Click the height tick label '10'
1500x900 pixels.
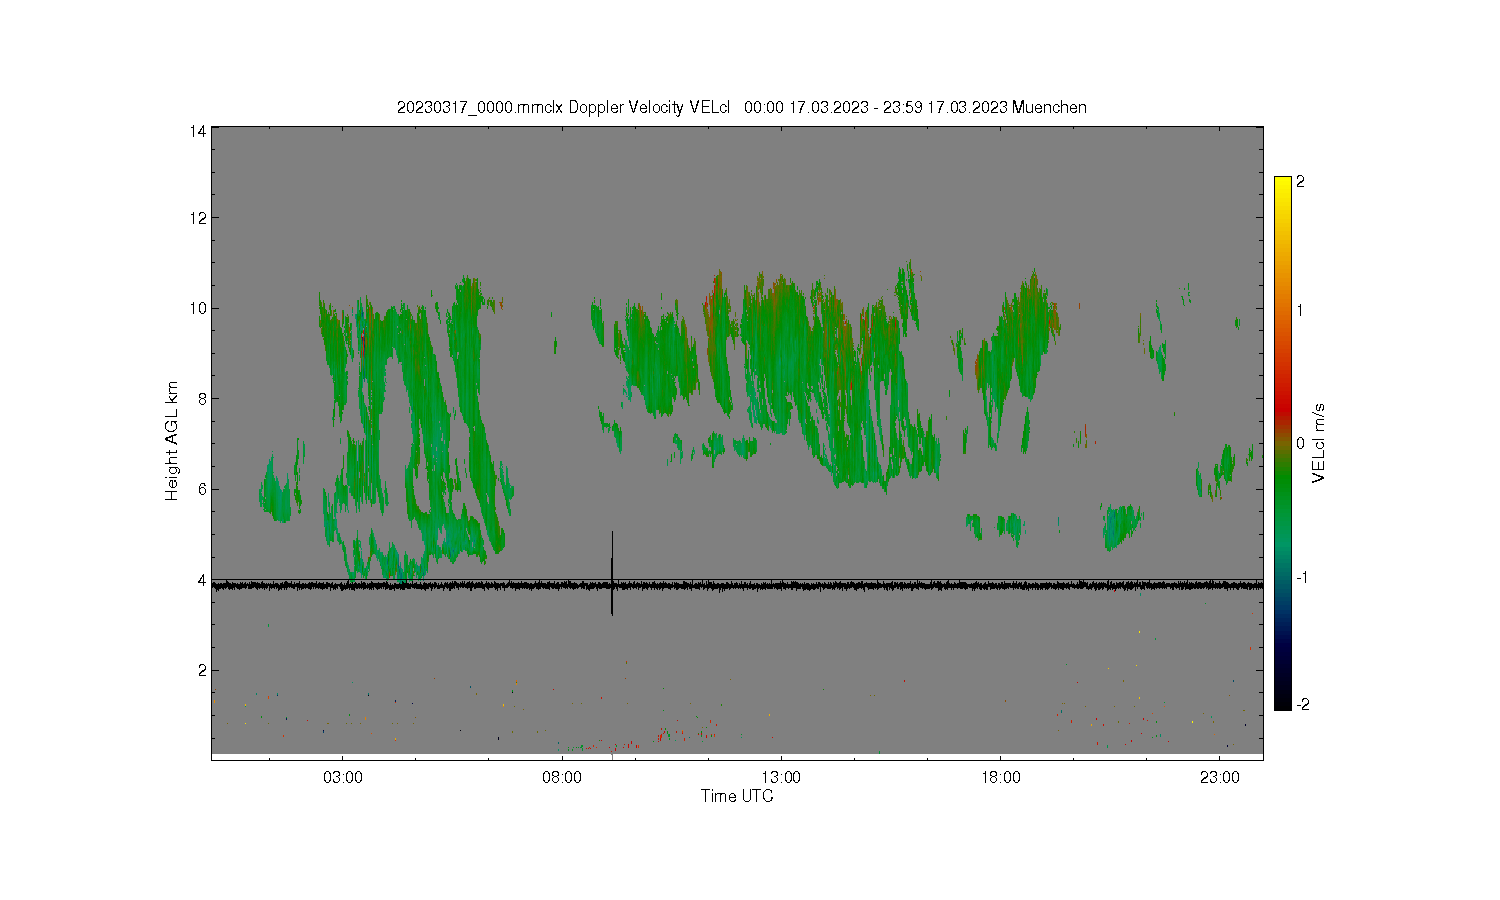198,308
